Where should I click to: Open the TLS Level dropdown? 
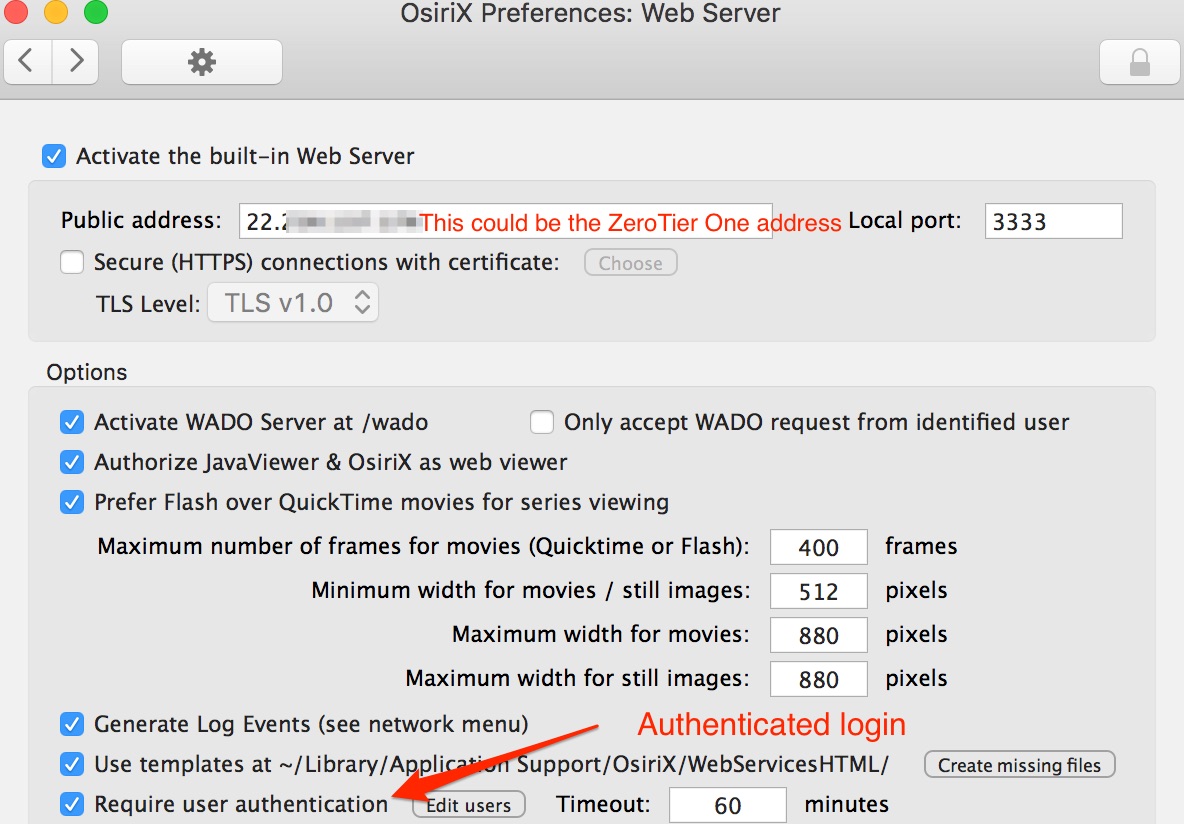coord(293,303)
